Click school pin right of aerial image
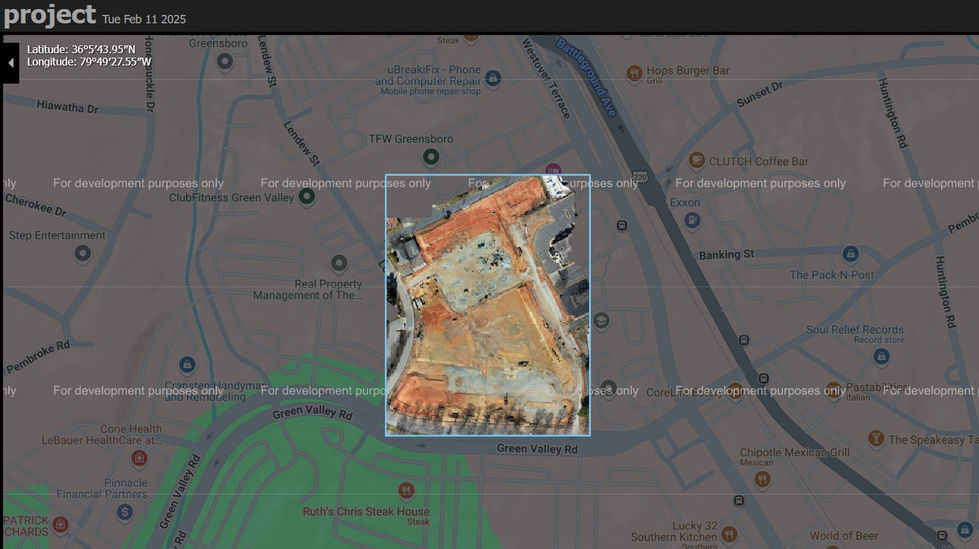Image resolution: width=979 pixels, height=549 pixels. tap(601, 321)
